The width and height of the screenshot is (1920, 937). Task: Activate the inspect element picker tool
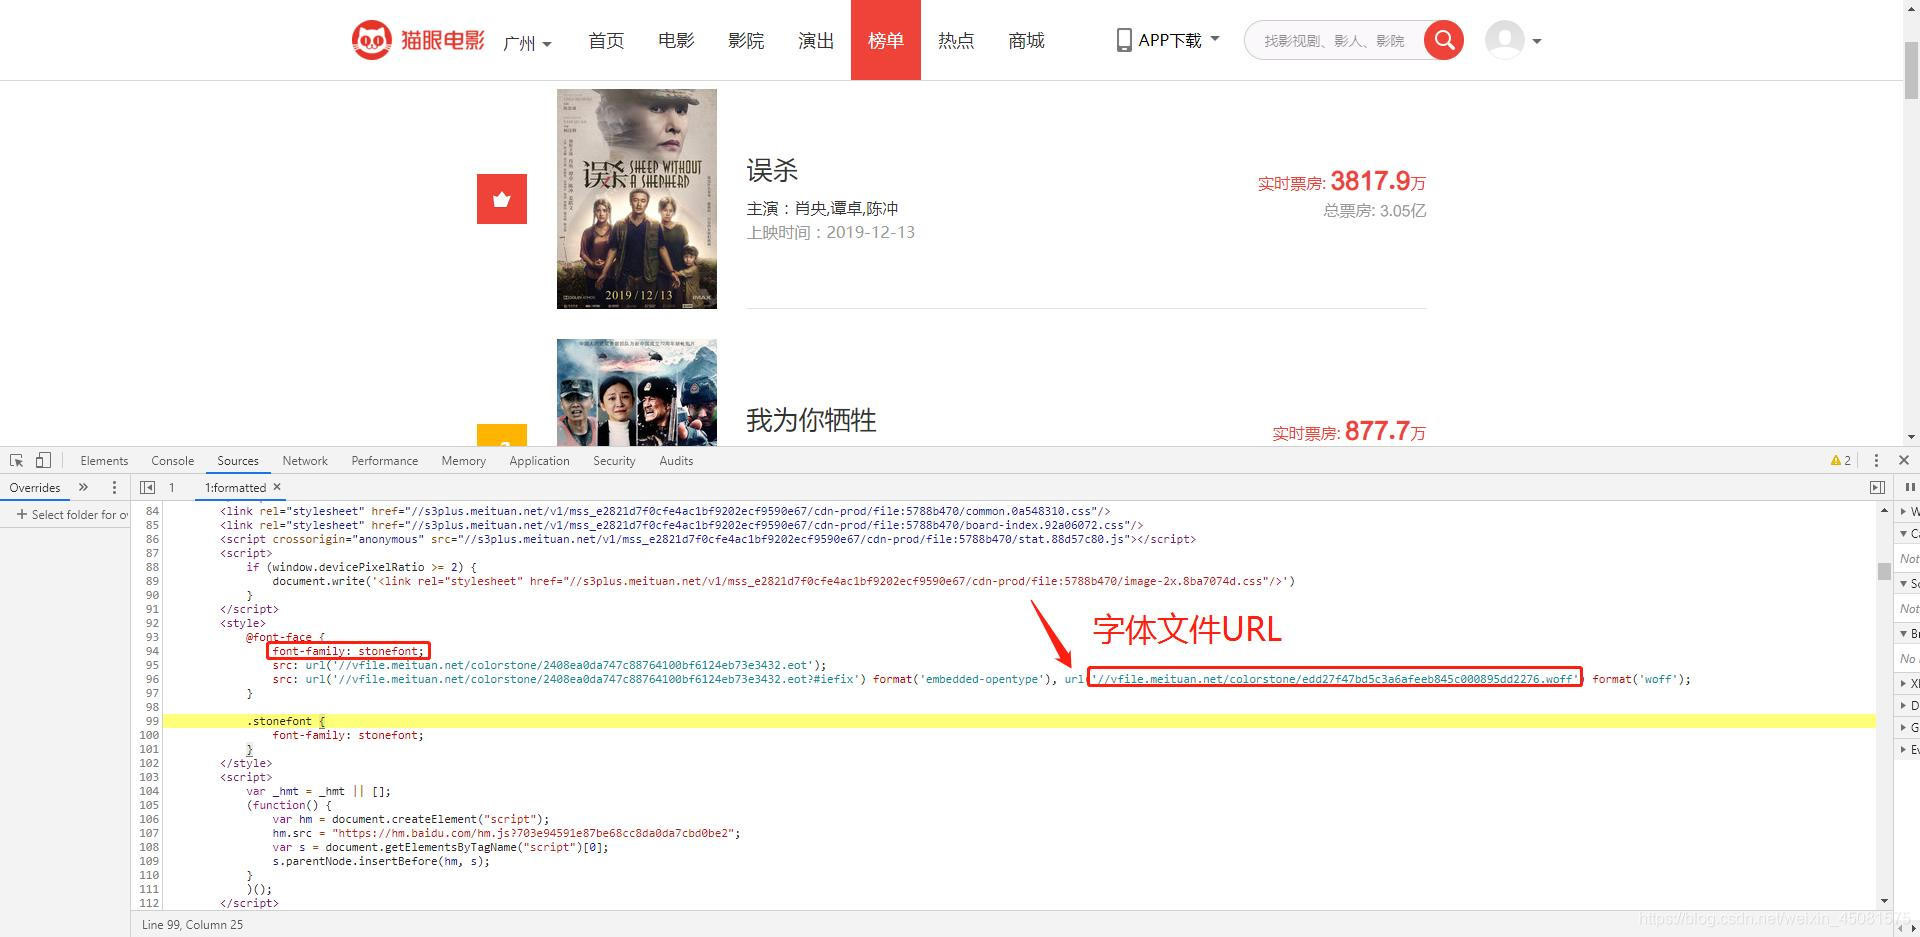point(17,460)
